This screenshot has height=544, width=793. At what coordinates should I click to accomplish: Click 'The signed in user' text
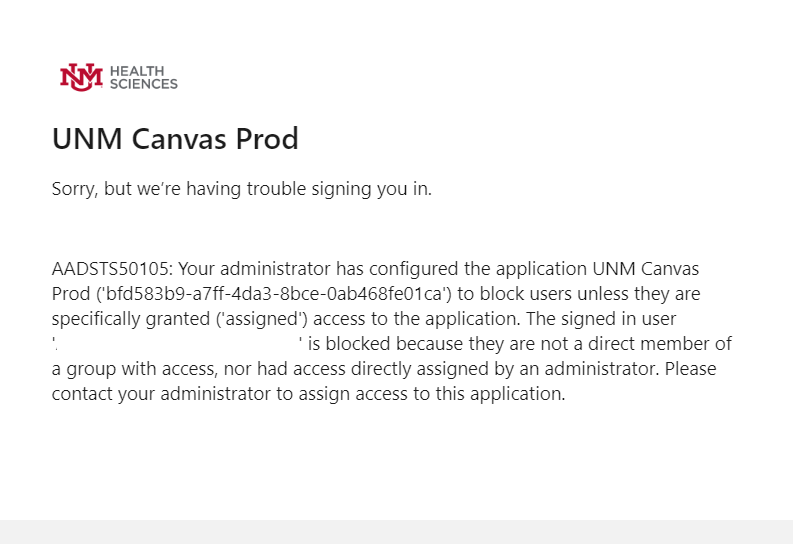[601, 319]
